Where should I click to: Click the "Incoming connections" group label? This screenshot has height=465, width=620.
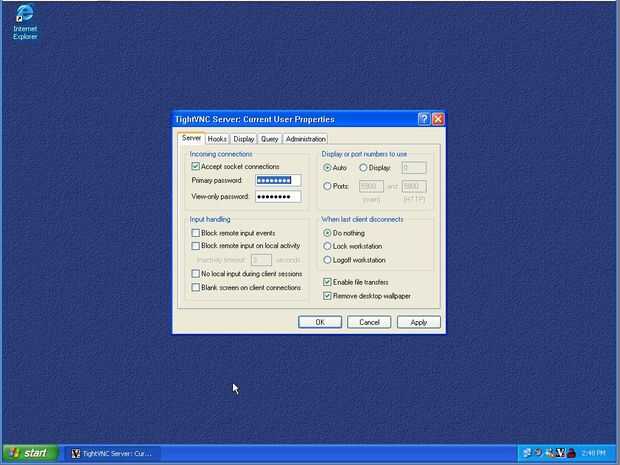pos(221,154)
